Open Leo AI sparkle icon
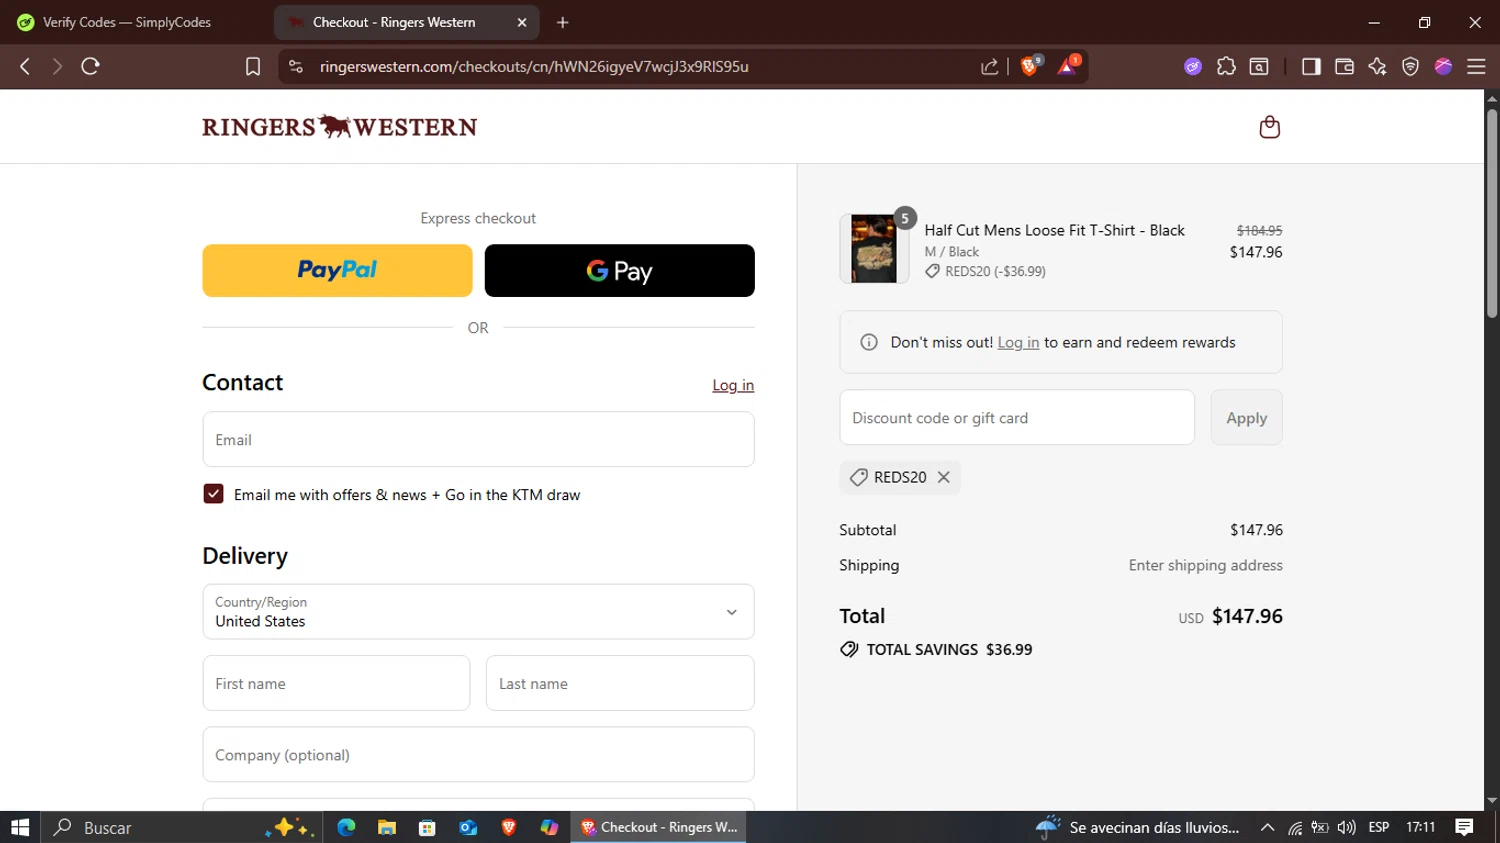The width and height of the screenshot is (1500, 843). [1377, 66]
